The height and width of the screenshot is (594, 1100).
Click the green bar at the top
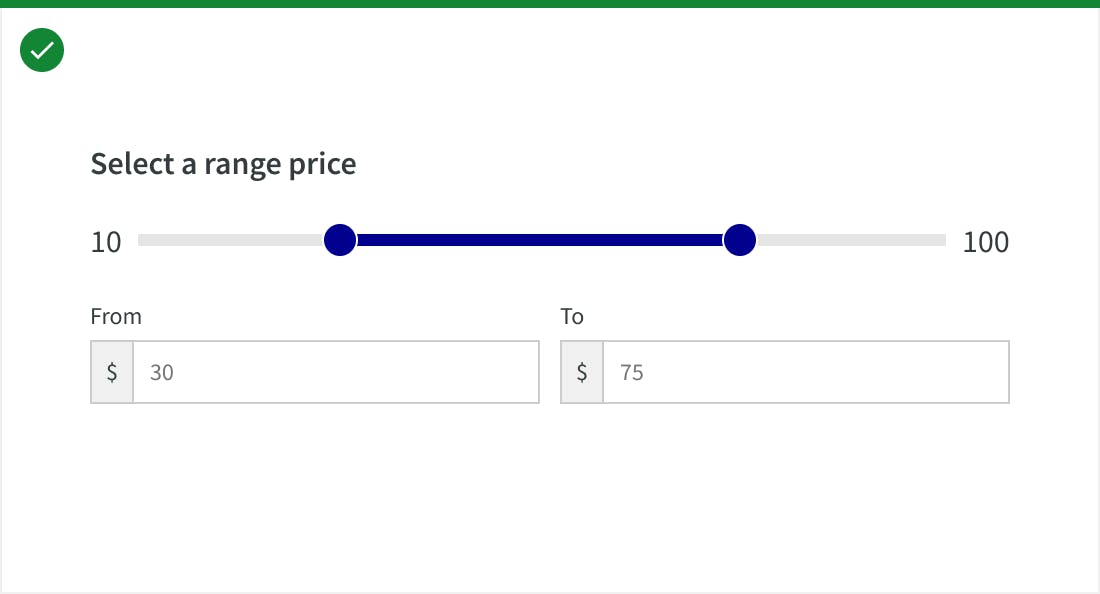tap(550, 4)
